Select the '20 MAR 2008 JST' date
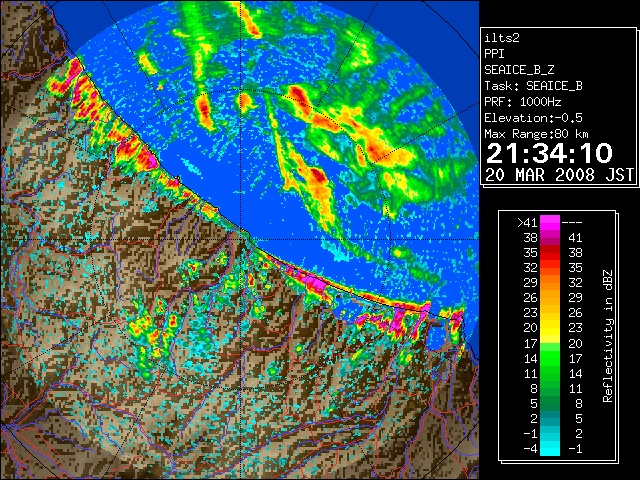The width and height of the screenshot is (640, 480). [559, 175]
